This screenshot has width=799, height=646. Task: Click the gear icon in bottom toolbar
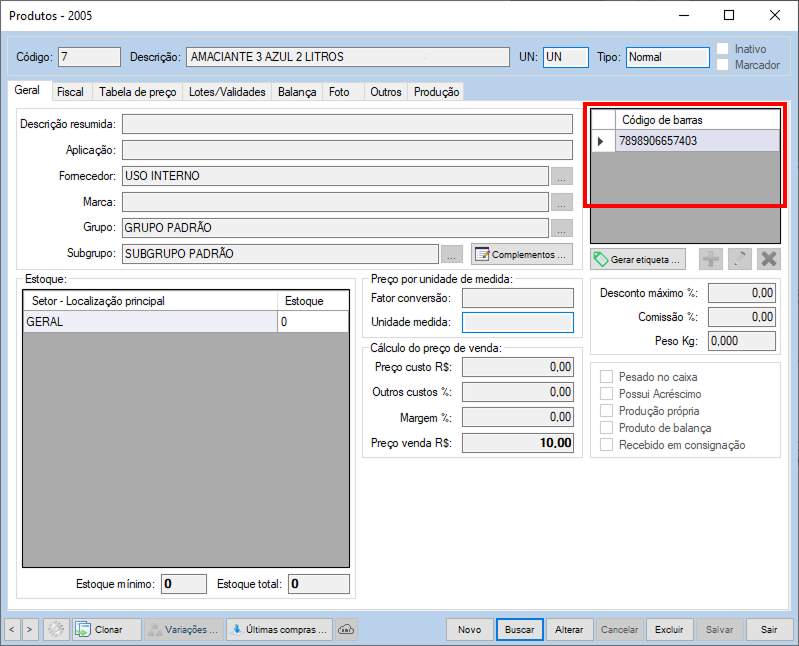(56, 630)
